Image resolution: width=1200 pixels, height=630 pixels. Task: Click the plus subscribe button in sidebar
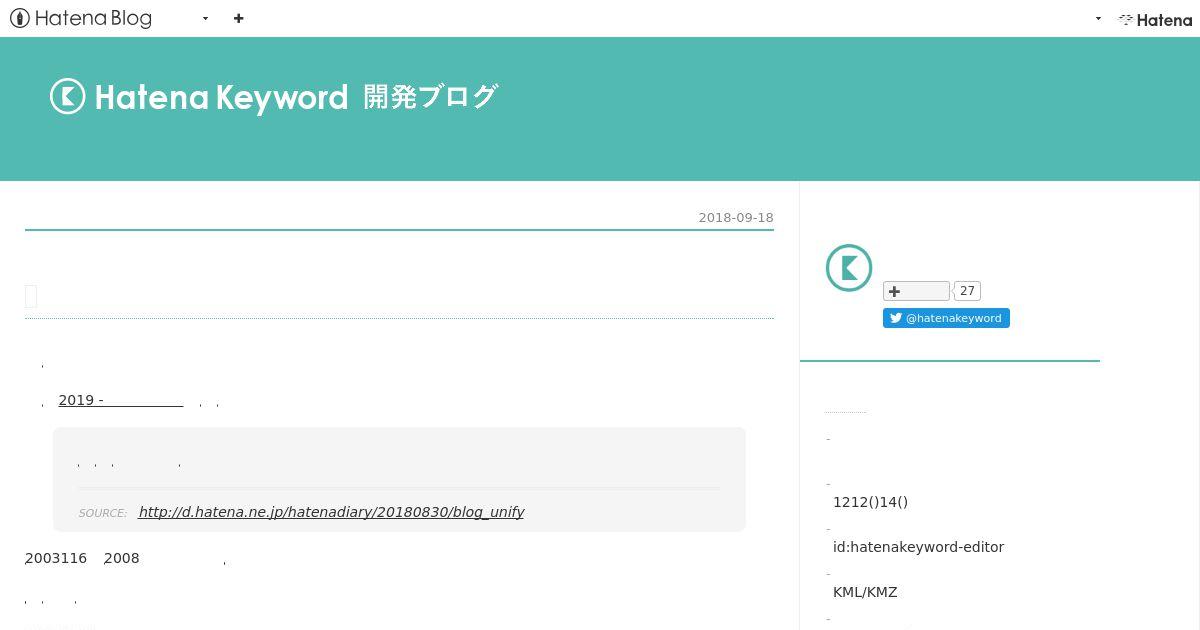[x=916, y=291]
